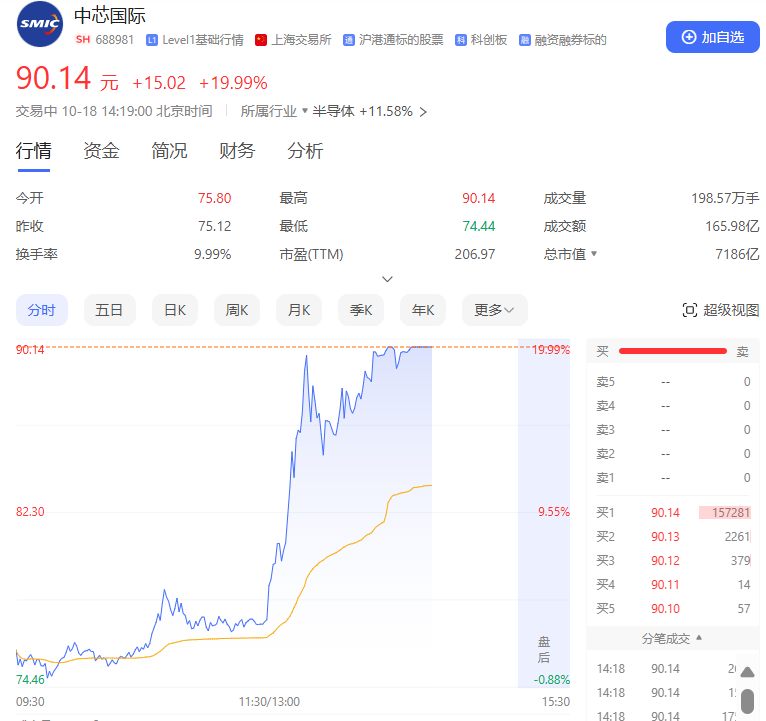The width and height of the screenshot is (766, 721).
Task: Click the 上海交易所 flag icon
Action: point(261,40)
